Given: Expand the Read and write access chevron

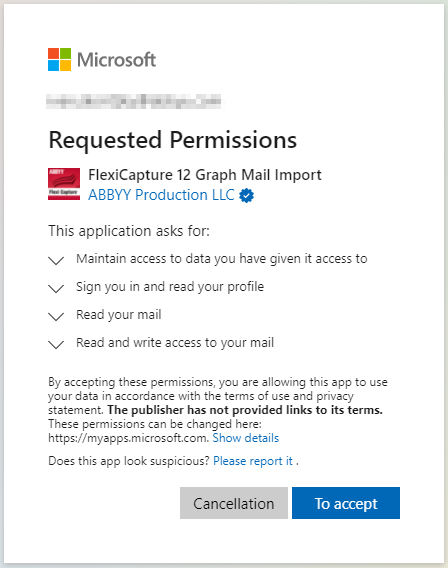Looking at the screenshot, I should (56, 344).
